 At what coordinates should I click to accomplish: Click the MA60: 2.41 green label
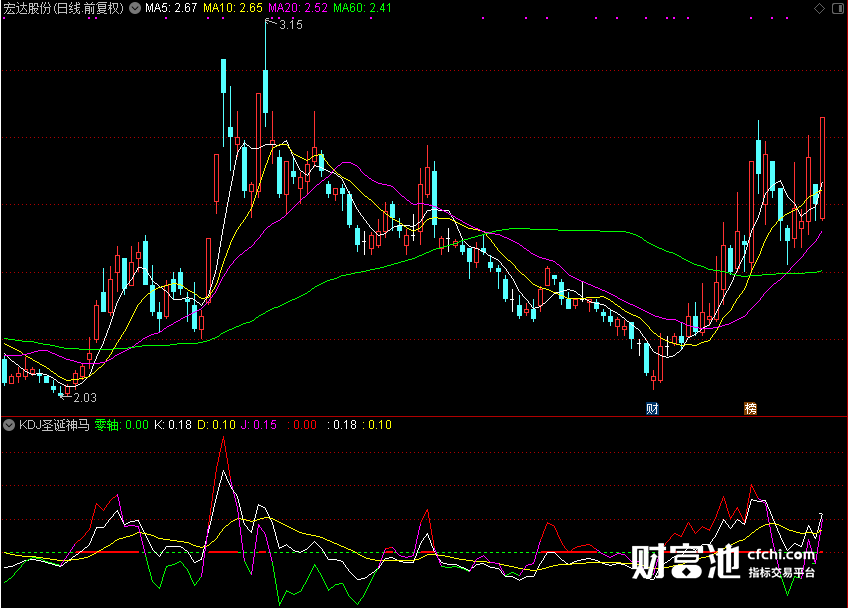[x=362, y=8]
